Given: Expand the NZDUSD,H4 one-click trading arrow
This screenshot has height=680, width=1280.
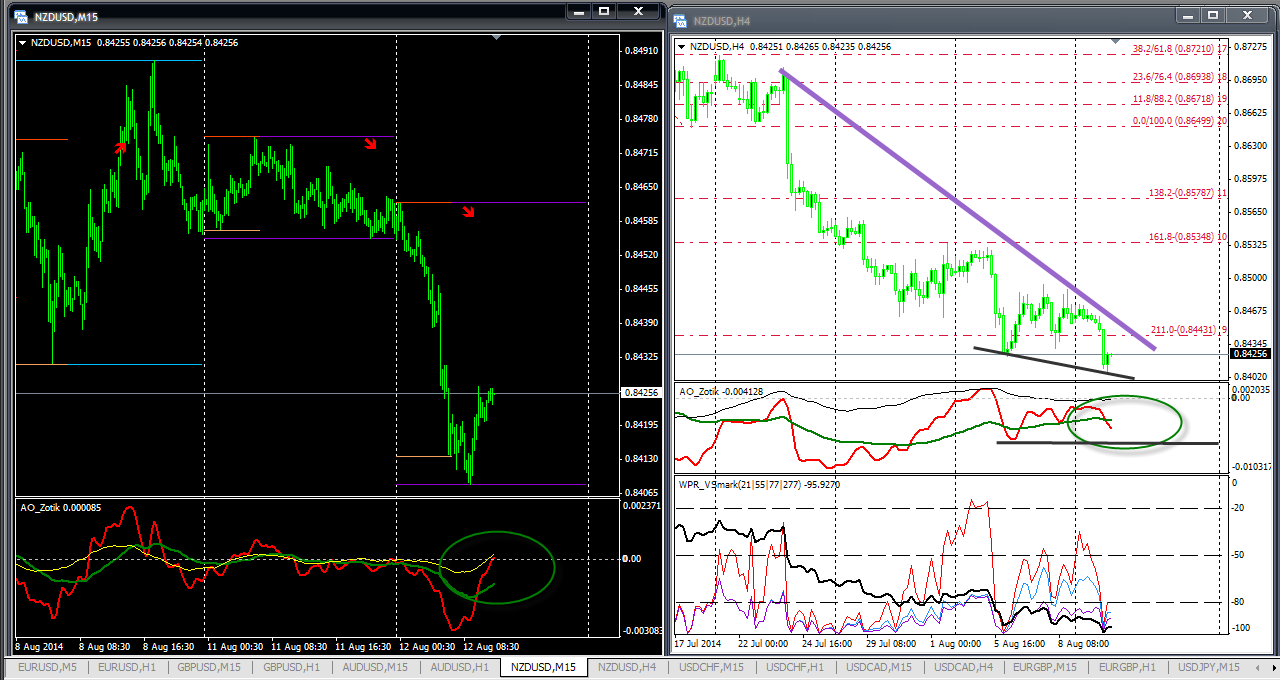Looking at the screenshot, I should click(682, 47).
